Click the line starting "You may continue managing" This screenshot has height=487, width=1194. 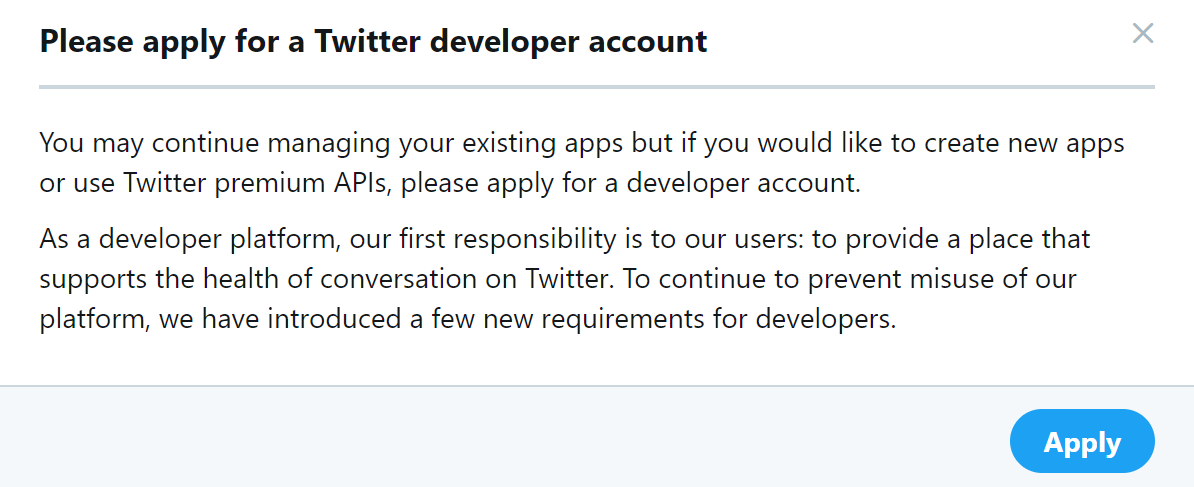[x=582, y=143]
